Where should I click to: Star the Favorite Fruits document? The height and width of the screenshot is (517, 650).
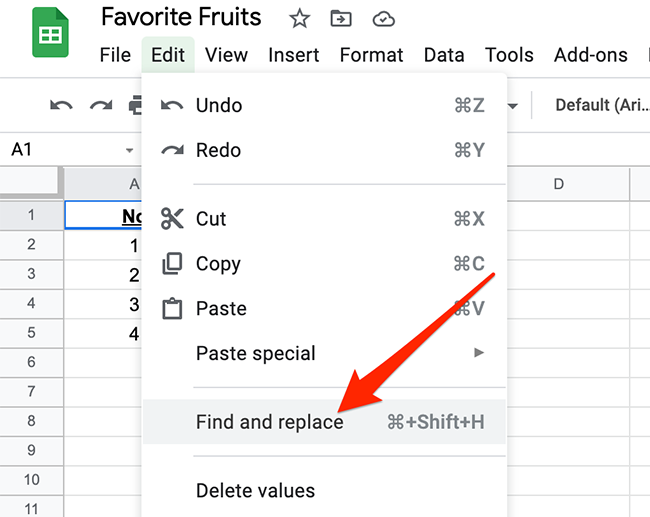pyautogui.click(x=298, y=18)
